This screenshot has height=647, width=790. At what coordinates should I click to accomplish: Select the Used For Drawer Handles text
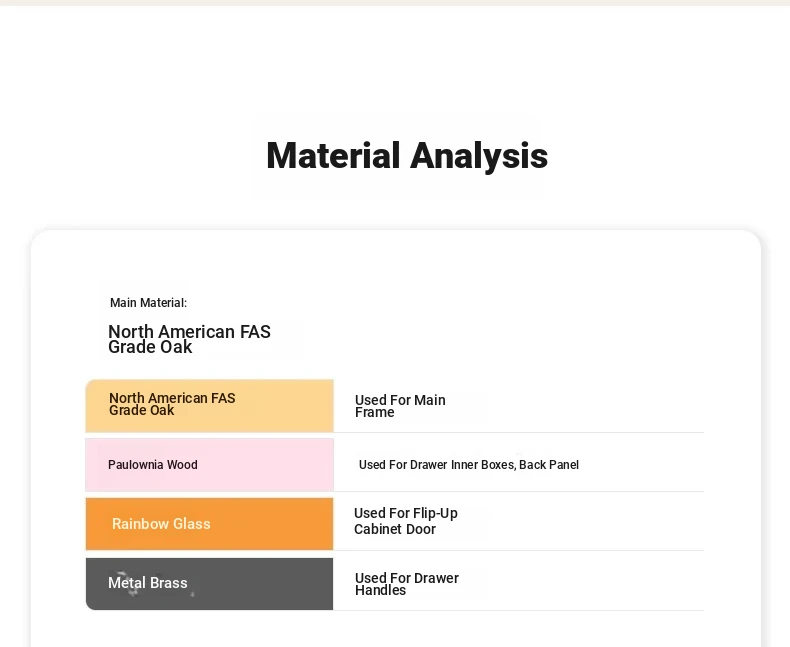[x=407, y=584]
